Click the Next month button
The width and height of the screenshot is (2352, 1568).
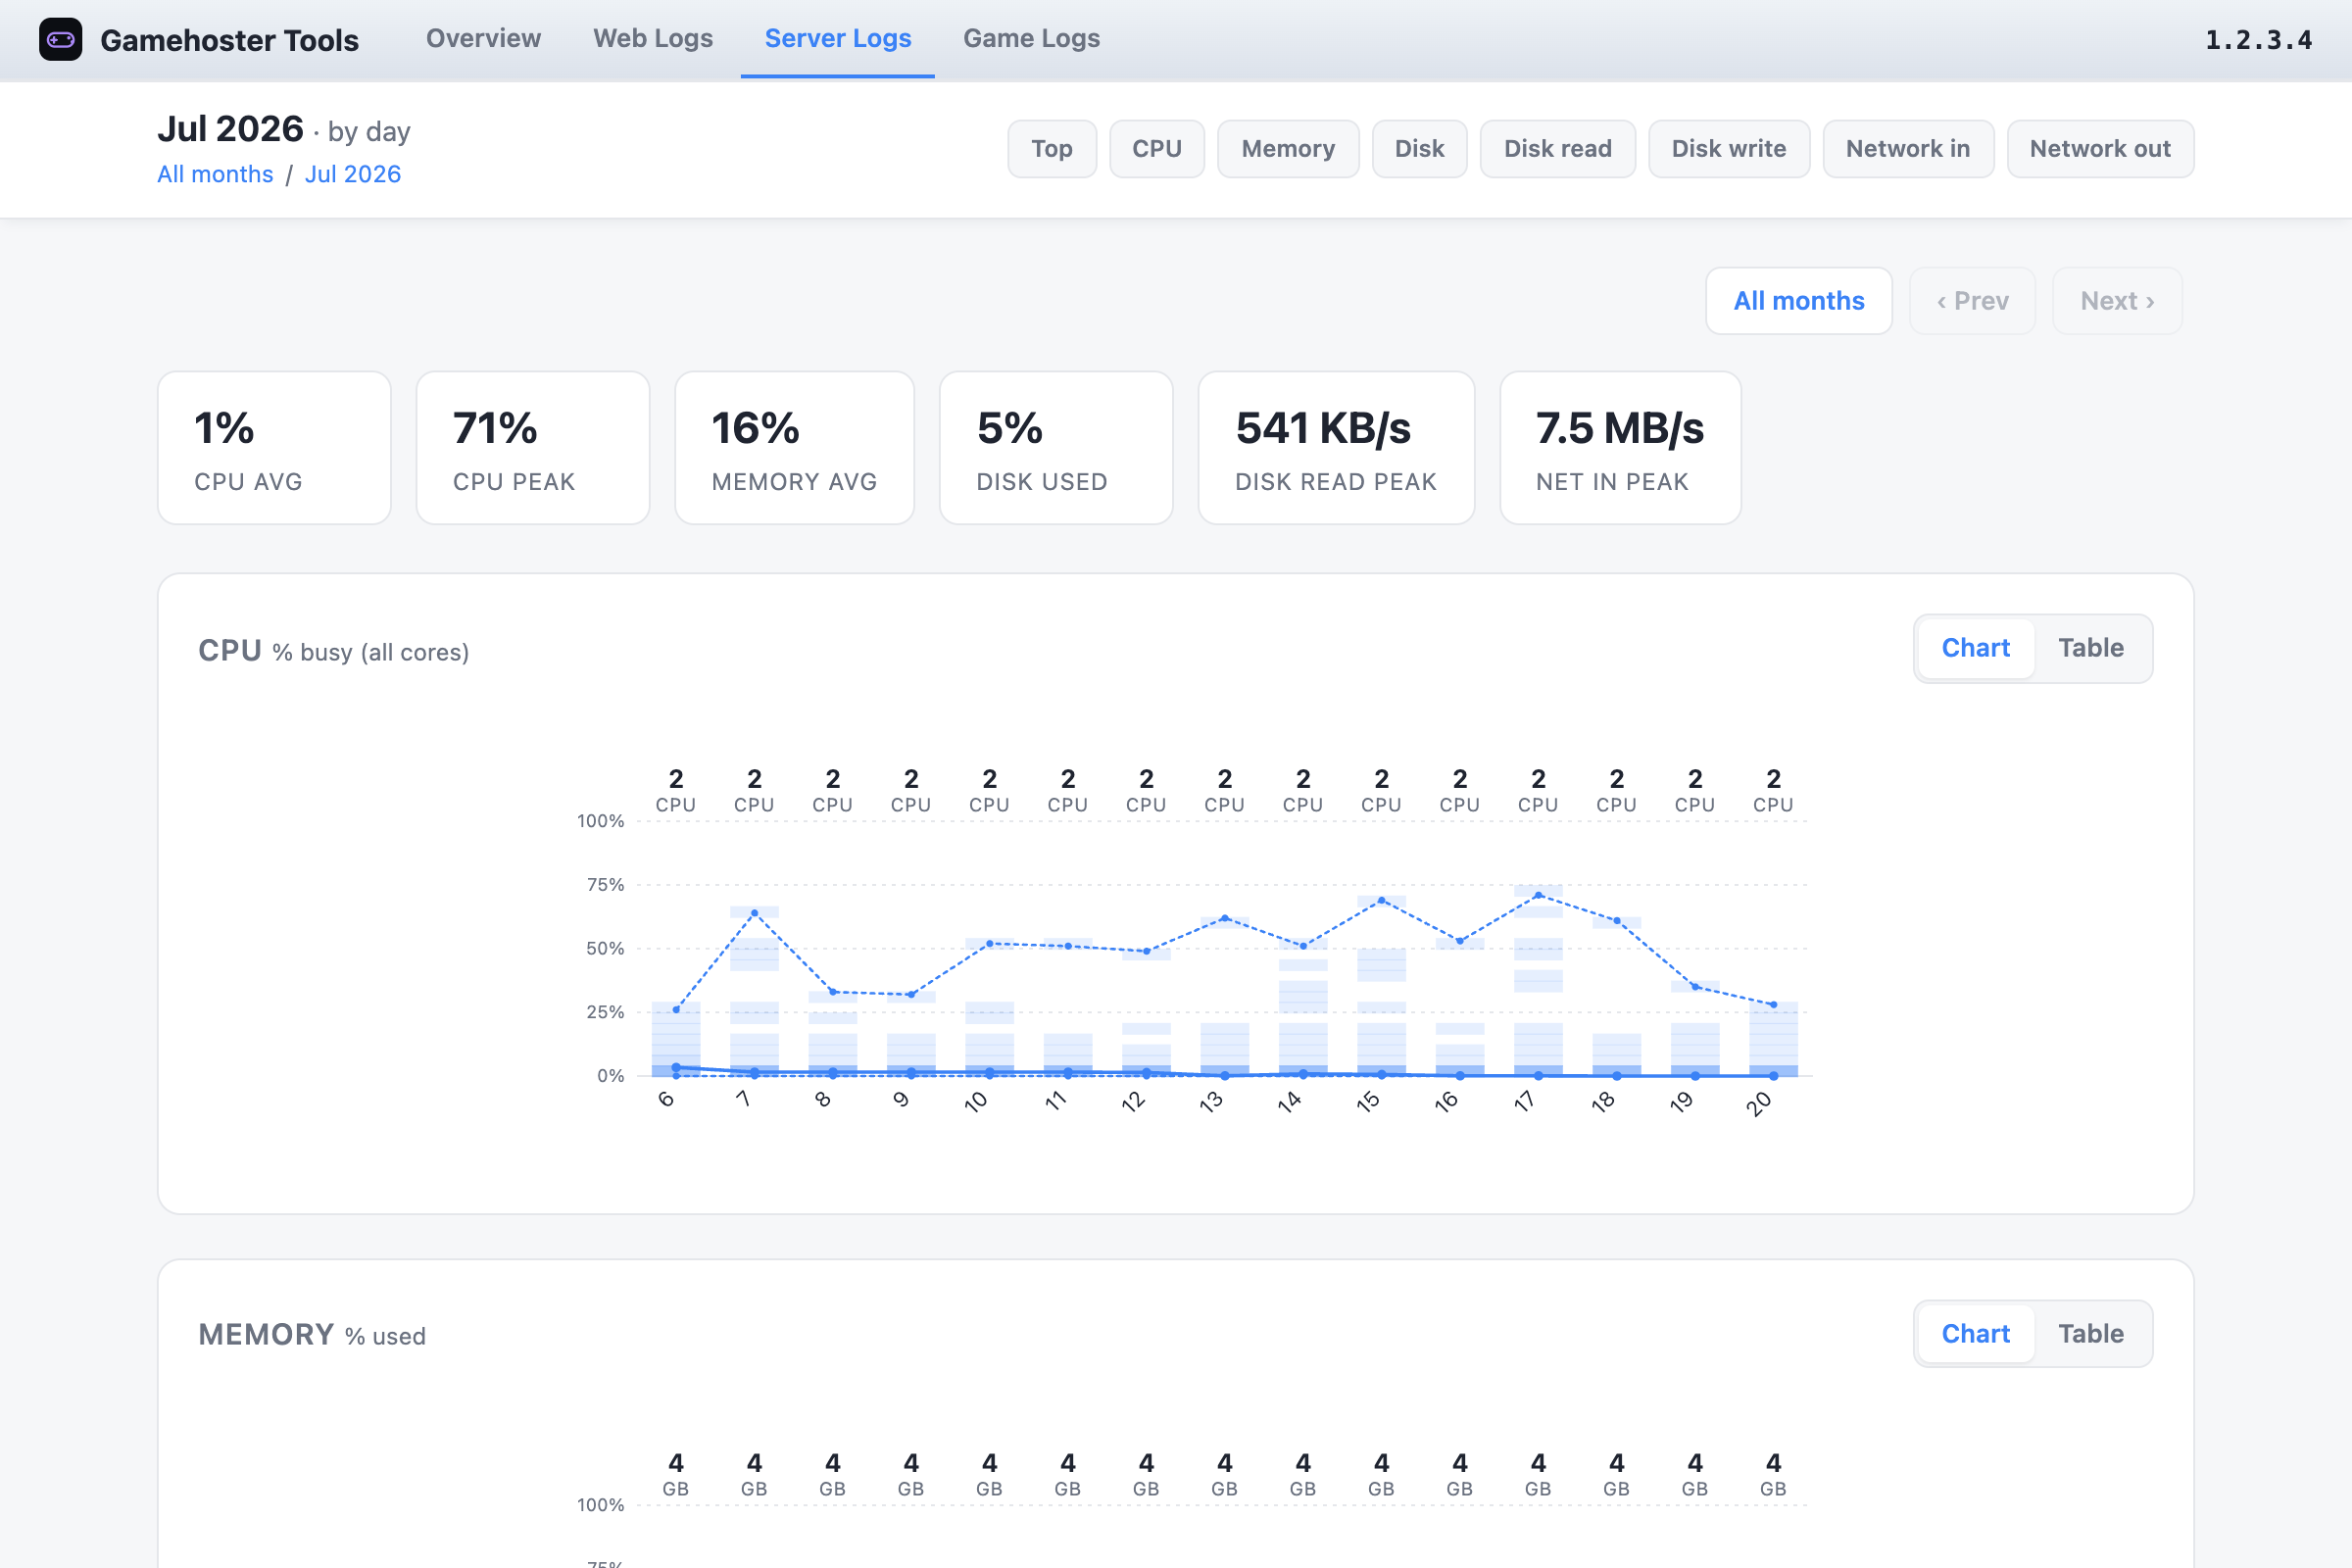click(x=2117, y=301)
